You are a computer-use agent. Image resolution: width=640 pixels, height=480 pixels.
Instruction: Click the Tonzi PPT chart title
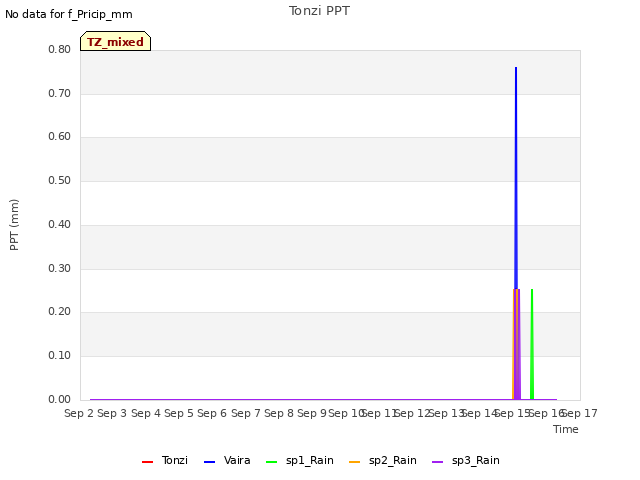coord(319,11)
